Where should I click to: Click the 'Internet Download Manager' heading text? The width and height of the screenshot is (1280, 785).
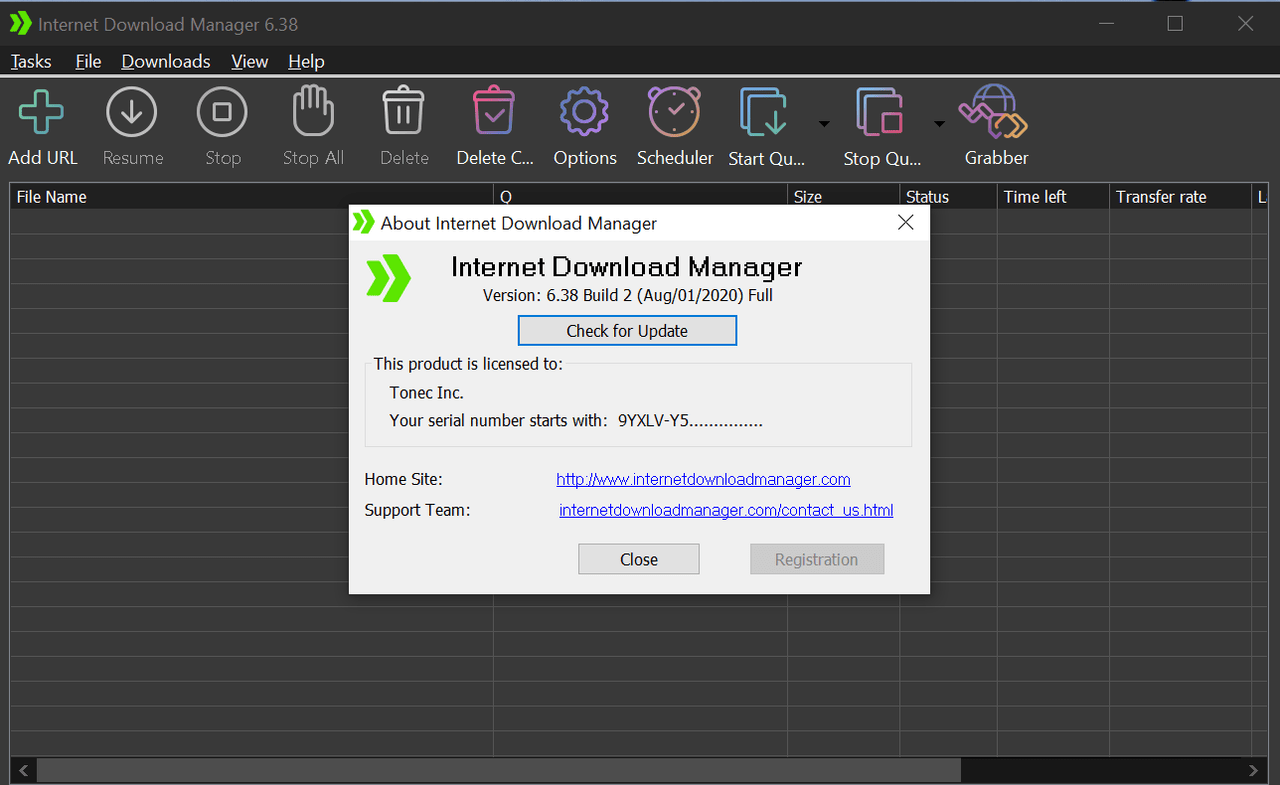(627, 266)
